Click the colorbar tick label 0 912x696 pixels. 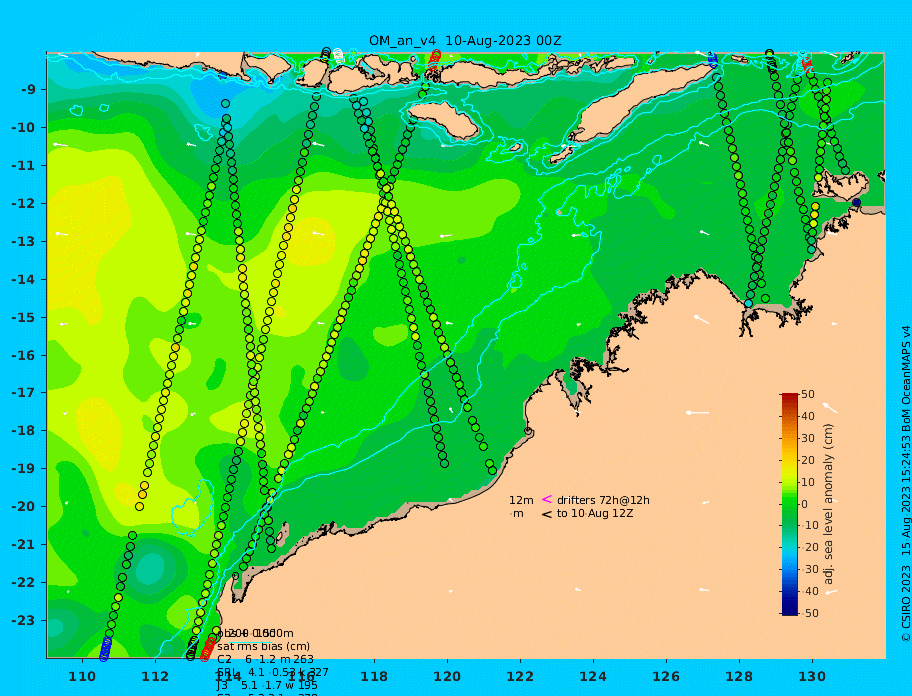pos(804,504)
